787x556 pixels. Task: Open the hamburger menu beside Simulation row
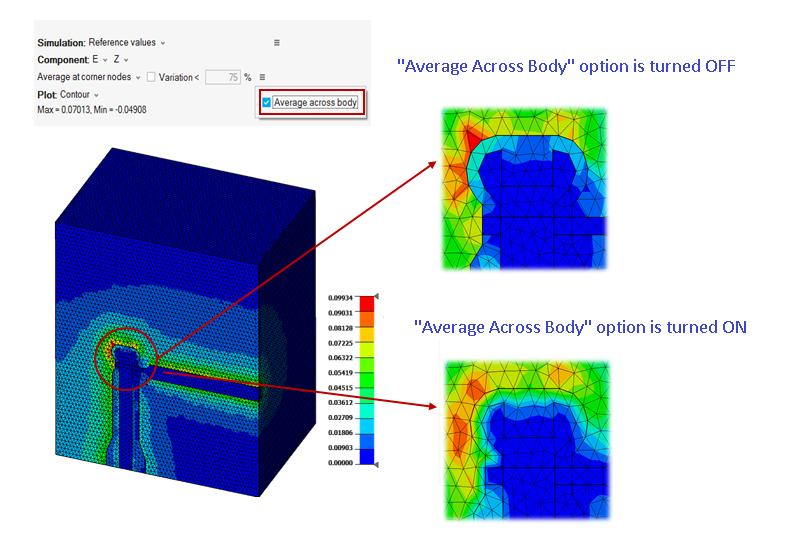click(x=277, y=43)
